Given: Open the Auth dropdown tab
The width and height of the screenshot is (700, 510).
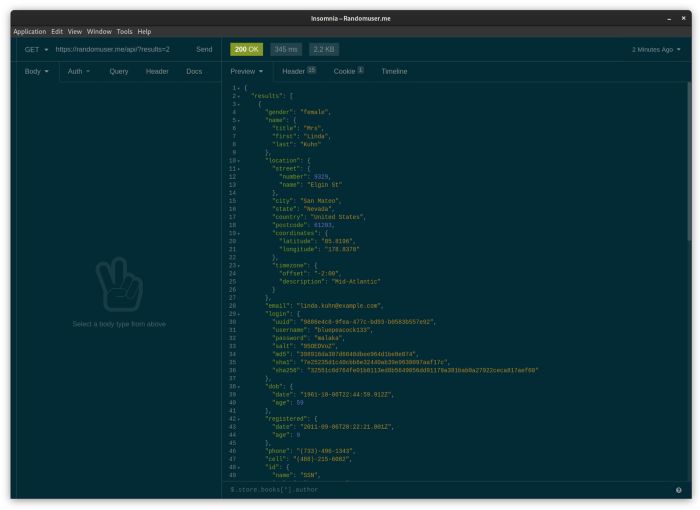Looking at the screenshot, I should click(79, 71).
